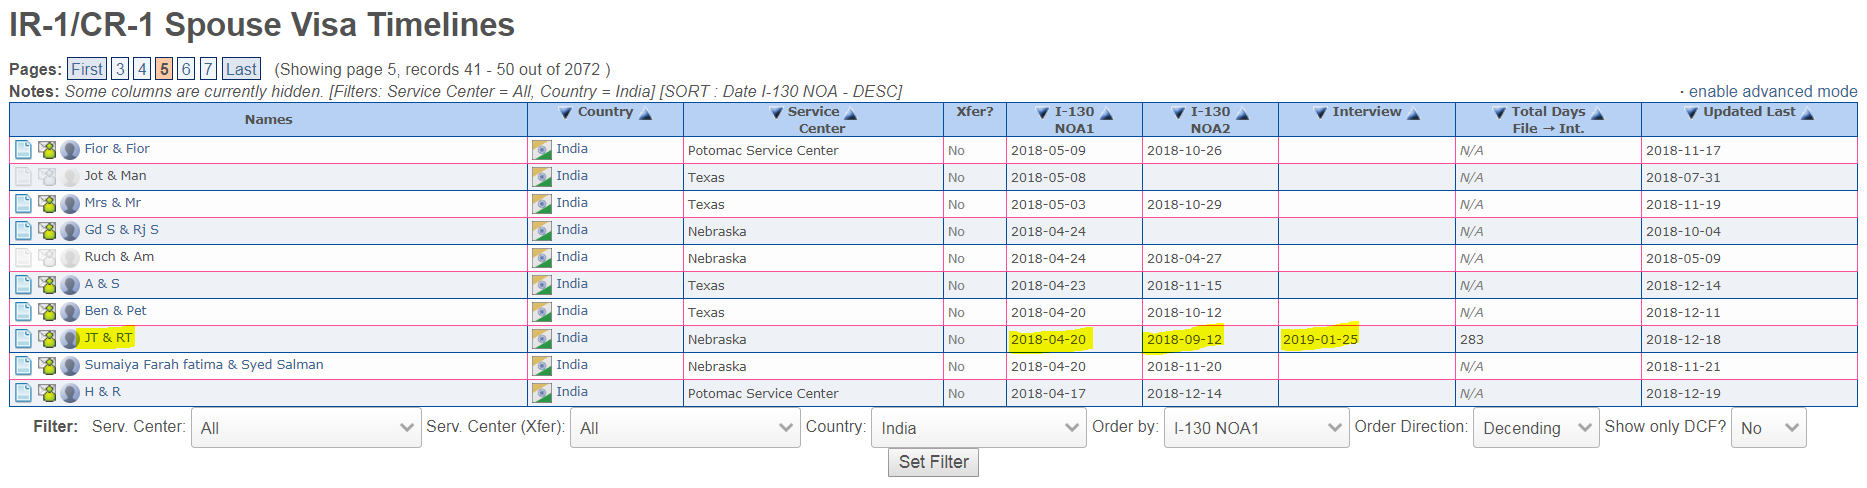Screen dimensions: 1867x488
Task: Open the Show only DCF dropdown
Action: [x=1768, y=428]
